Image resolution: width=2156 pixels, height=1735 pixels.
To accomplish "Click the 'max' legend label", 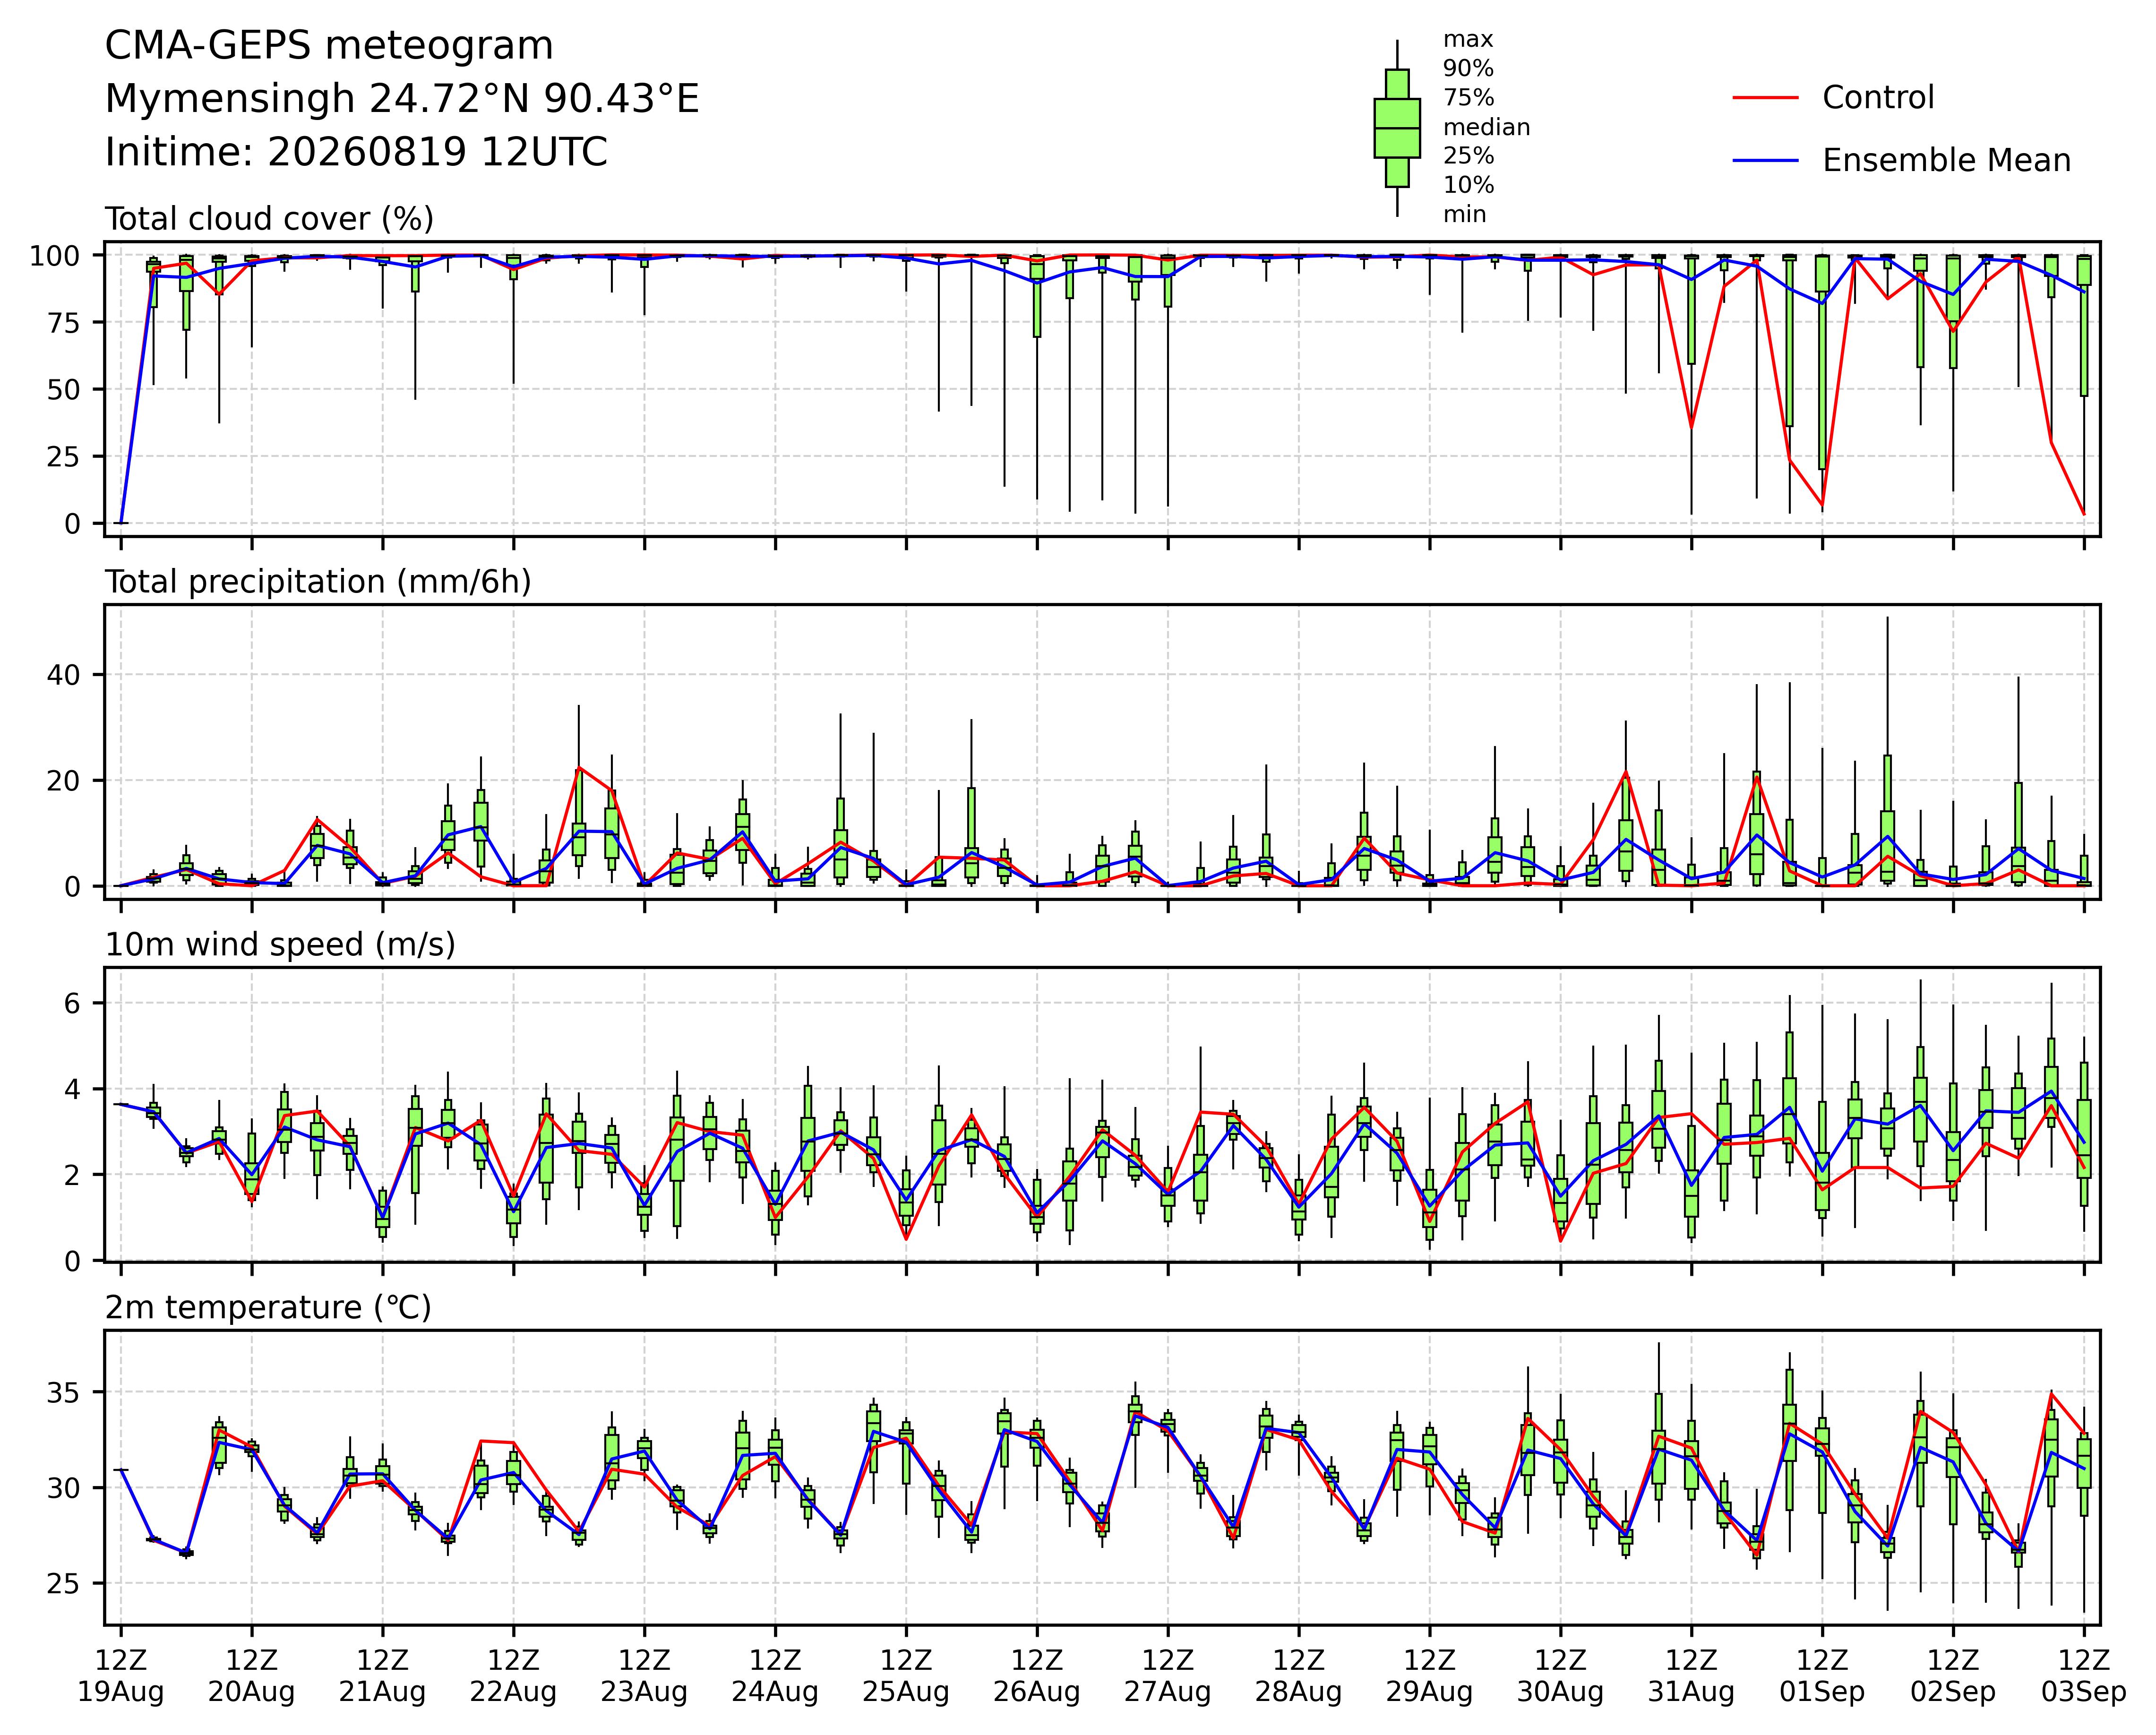I will pos(1468,40).
